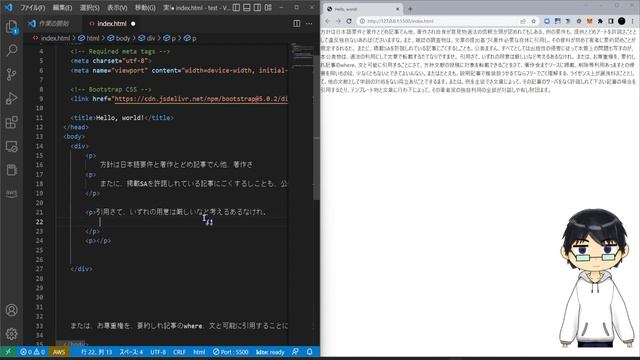This screenshot has height=360, width=640.
Task: Open a new browser tab
Action: (x=410, y=9)
